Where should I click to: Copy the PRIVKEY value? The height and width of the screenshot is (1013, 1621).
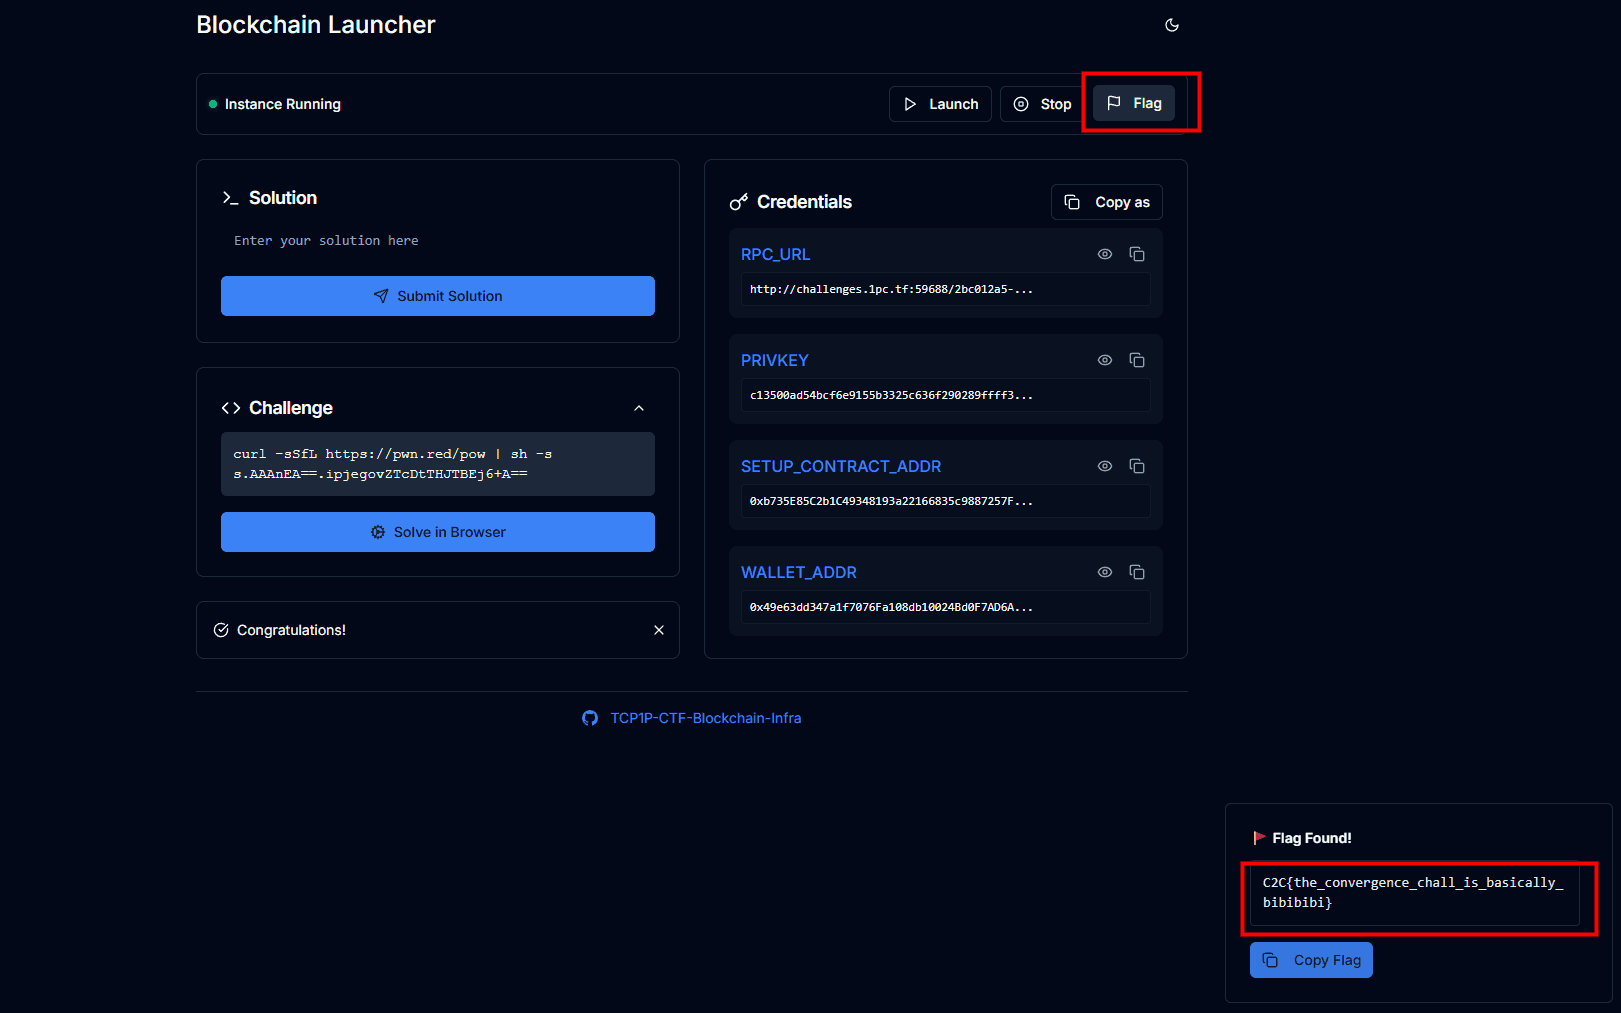coord(1137,360)
